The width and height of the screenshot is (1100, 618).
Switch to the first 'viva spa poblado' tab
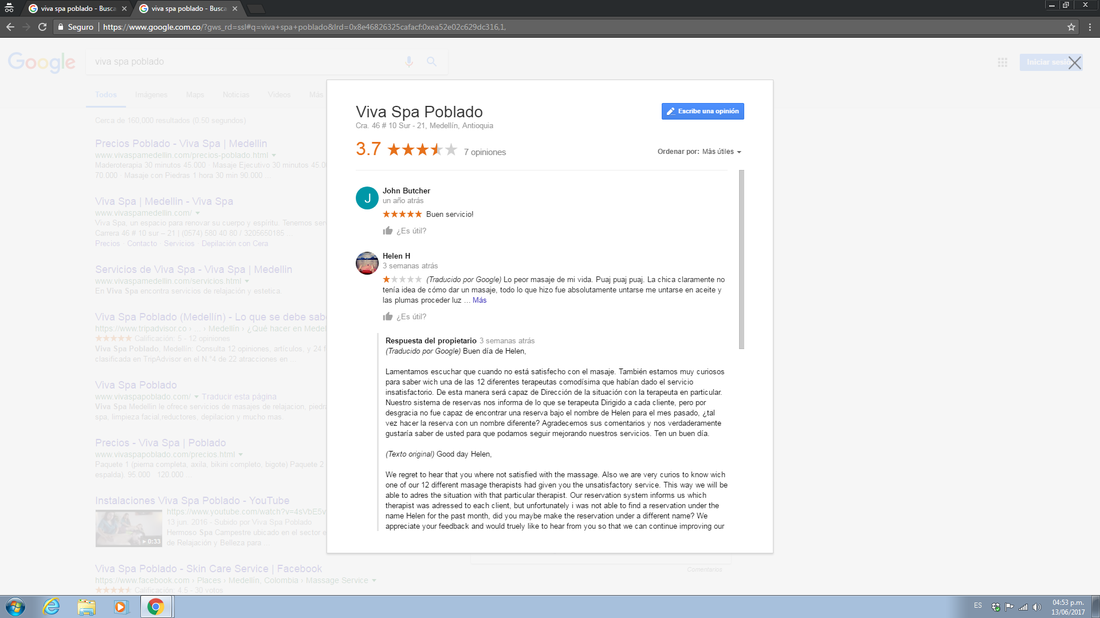[x=76, y=8]
